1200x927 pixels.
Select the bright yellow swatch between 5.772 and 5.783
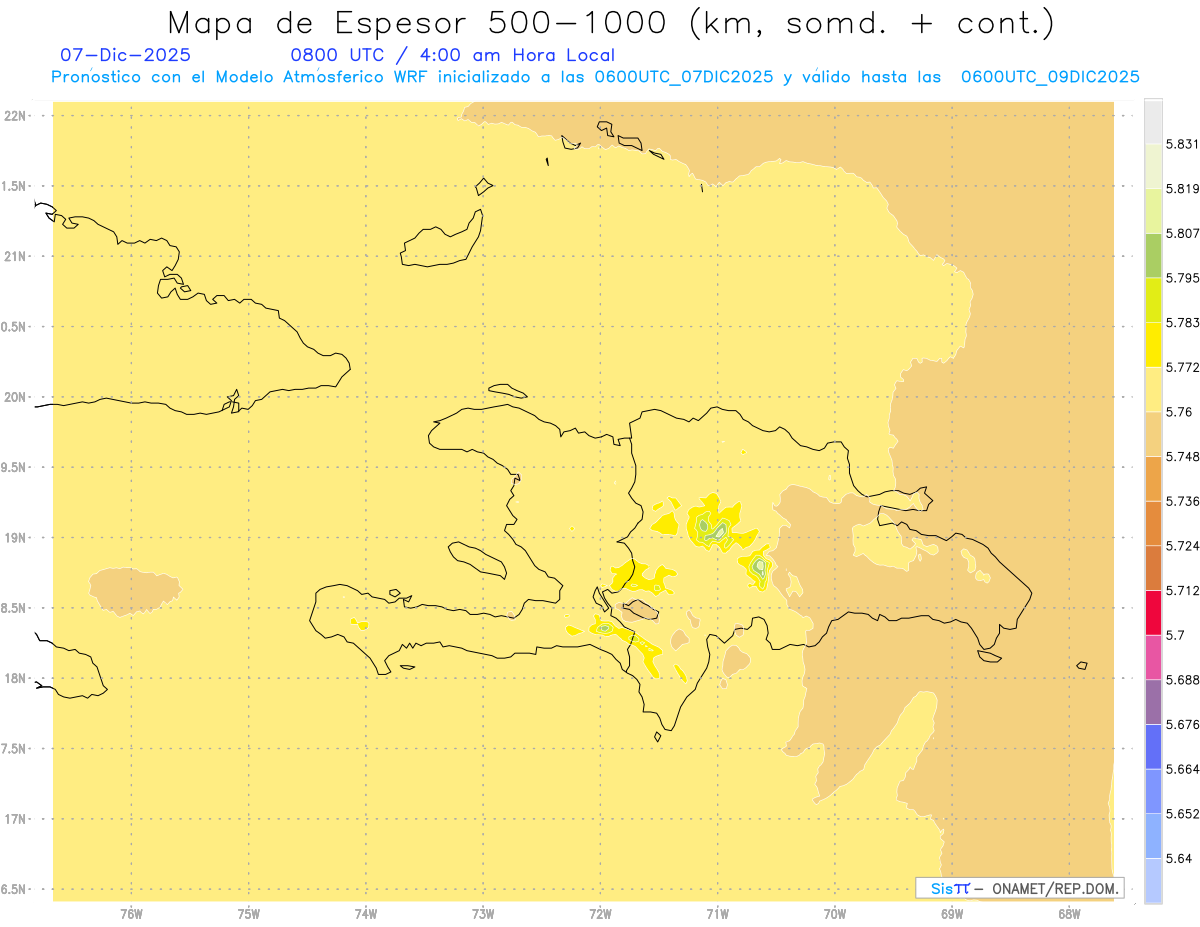point(1153,344)
